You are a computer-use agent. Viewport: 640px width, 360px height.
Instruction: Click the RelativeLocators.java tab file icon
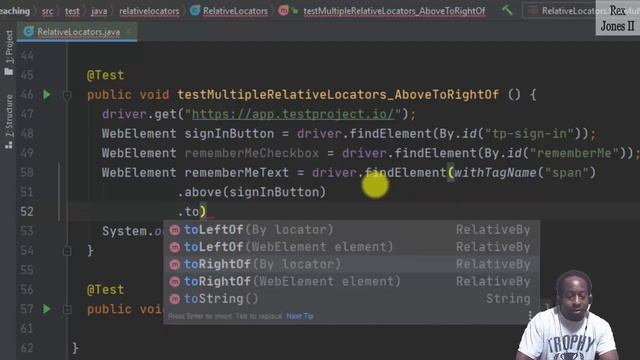pyautogui.click(x=28, y=31)
